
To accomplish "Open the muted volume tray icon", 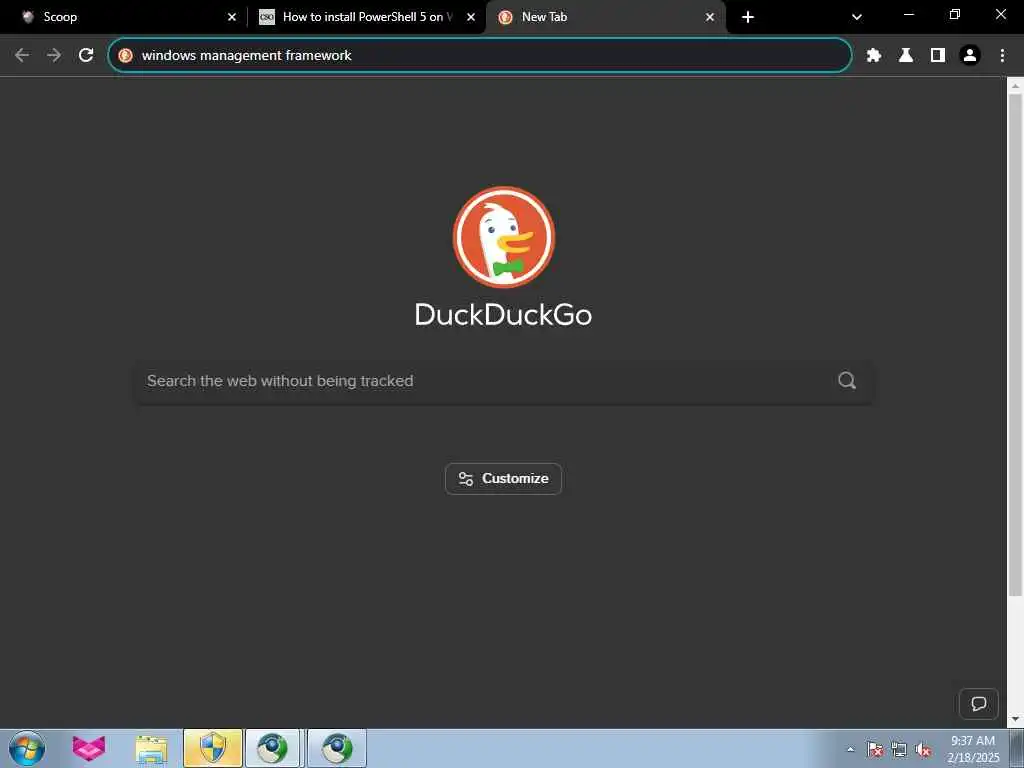I will click(923, 749).
